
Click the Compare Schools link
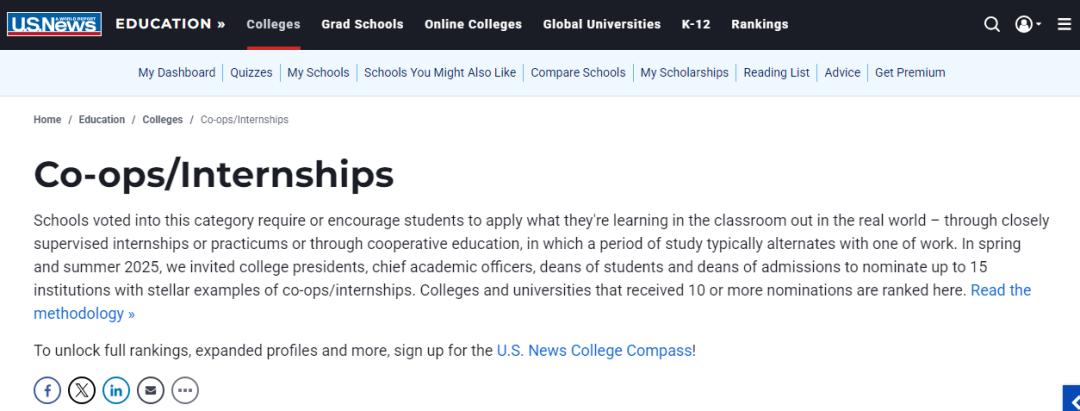[578, 72]
